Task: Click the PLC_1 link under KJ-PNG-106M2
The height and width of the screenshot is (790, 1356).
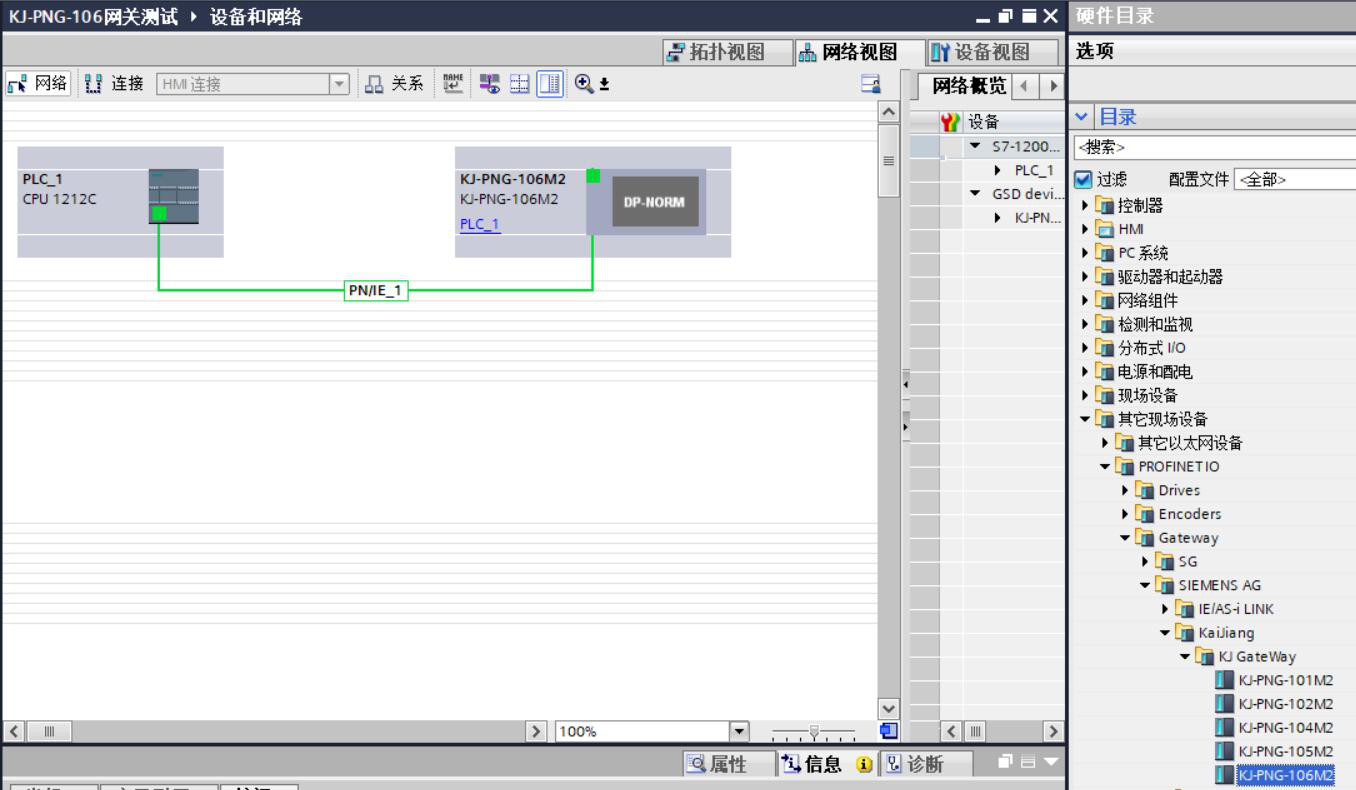Action: pyautogui.click(x=480, y=224)
